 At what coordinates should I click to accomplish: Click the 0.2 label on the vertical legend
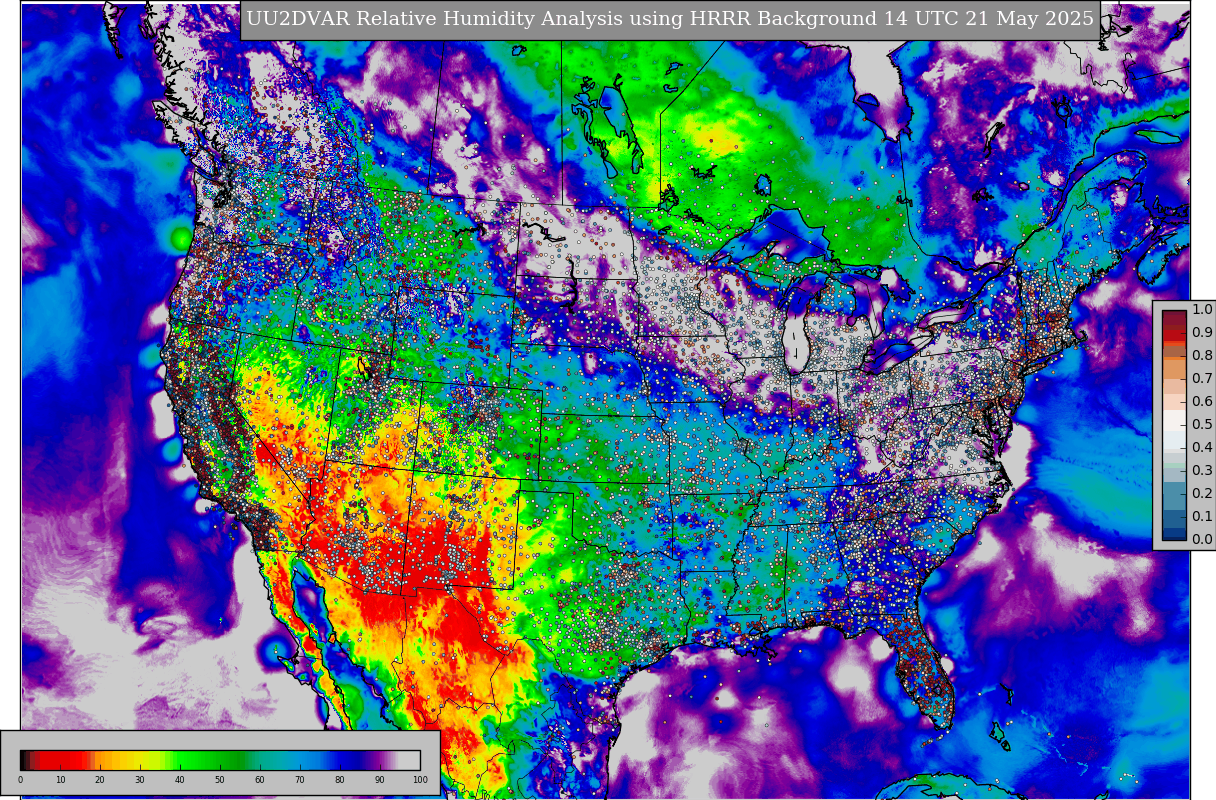1202,493
